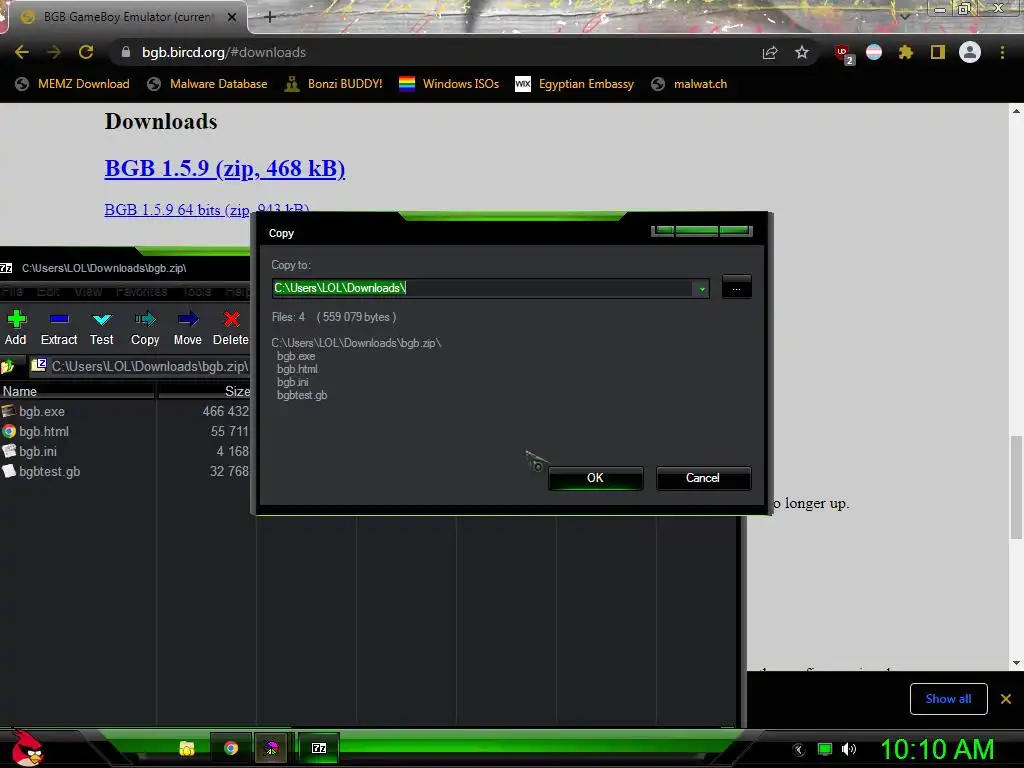Switch to 7-Zip from the taskbar

click(319, 748)
